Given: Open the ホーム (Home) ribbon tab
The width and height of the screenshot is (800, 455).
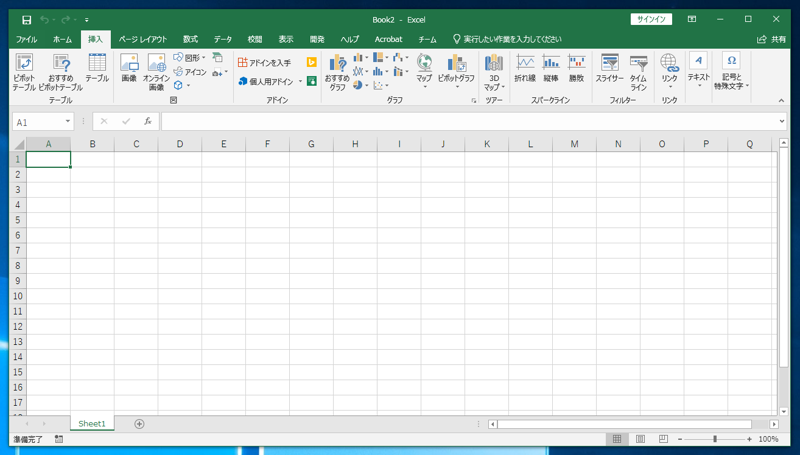Looking at the screenshot, I should pyautogui.click(x=62, y=39).
